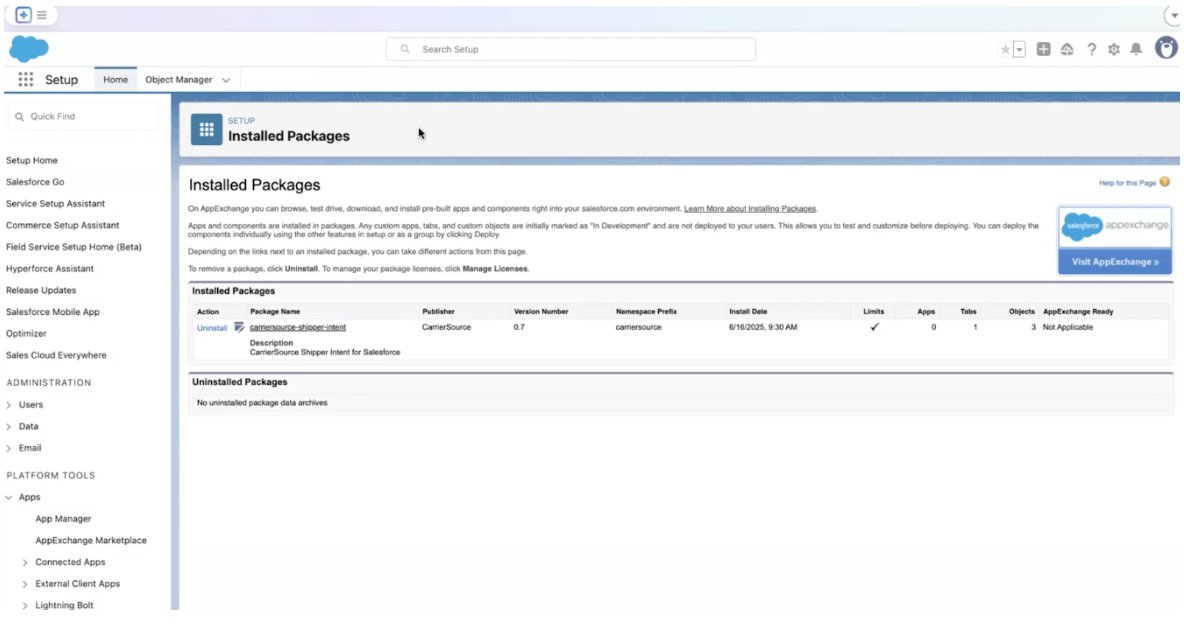Open the user profile avatar
The height and width of the screenshot is (628, 1184).
coord(1167,49)
